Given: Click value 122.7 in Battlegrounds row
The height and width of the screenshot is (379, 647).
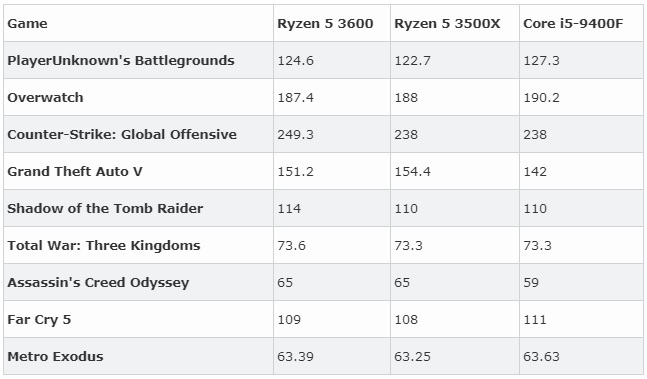Looking at the screenshot, I should click(413, 61).
